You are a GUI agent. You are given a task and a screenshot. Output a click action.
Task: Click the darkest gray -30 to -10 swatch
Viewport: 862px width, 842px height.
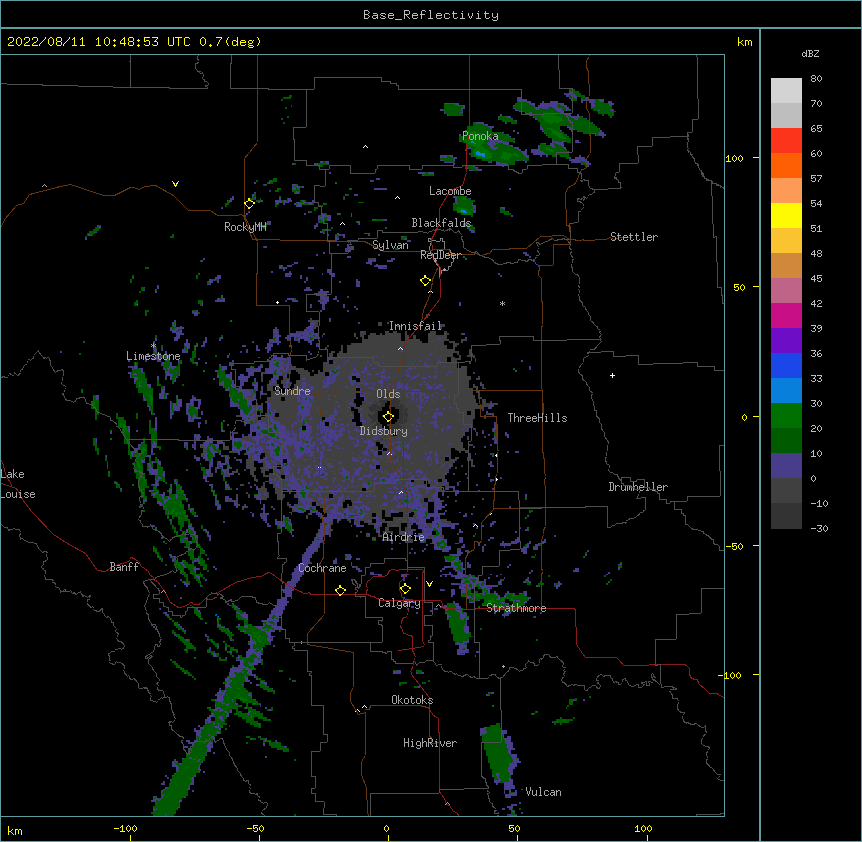point(786,516)
